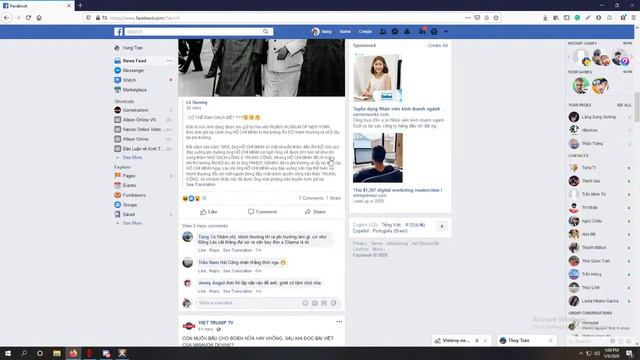Screen dimensions: 640x360
Task: Click Comment button on the post
Action: (x=262, y=212)
